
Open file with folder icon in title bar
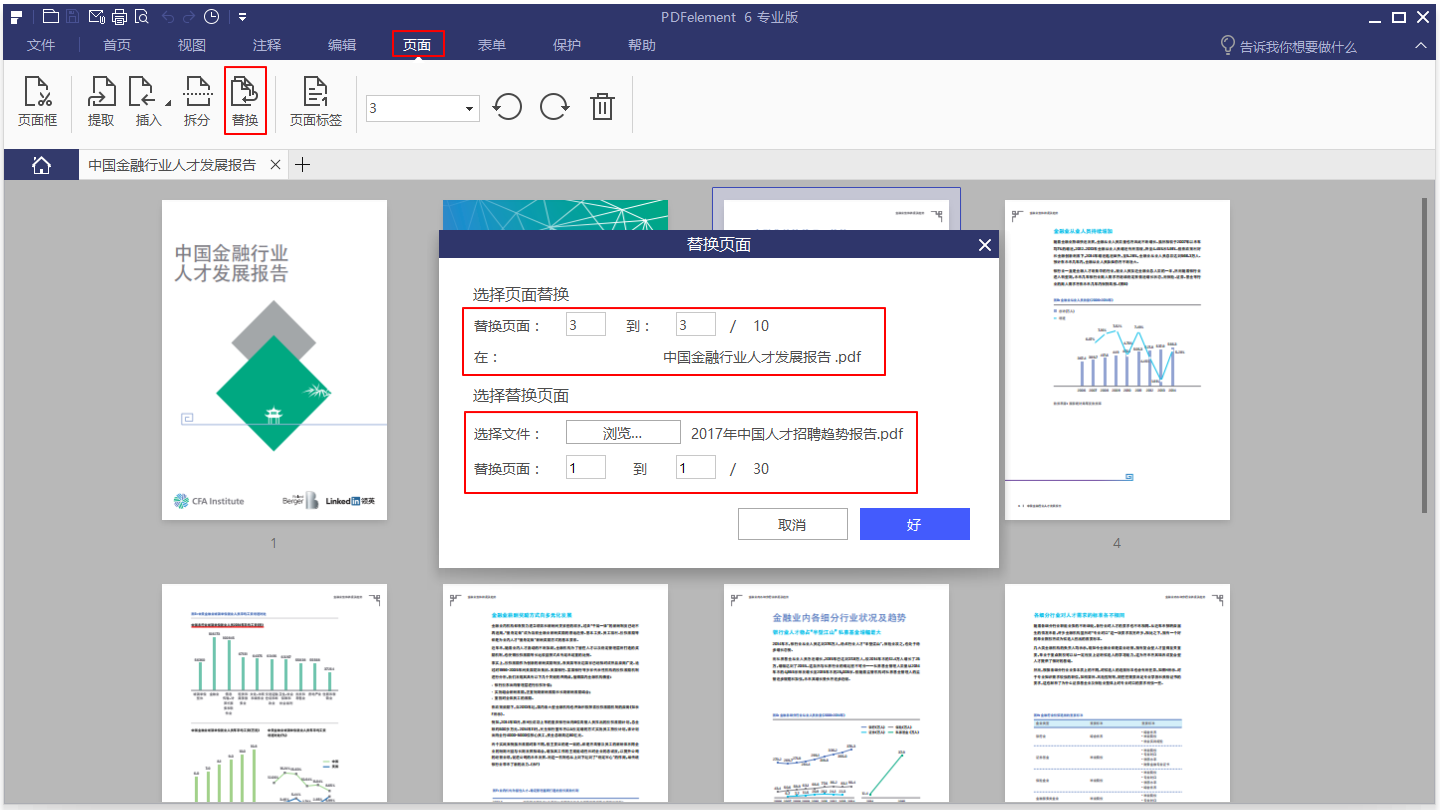click(x=50, y=17)
